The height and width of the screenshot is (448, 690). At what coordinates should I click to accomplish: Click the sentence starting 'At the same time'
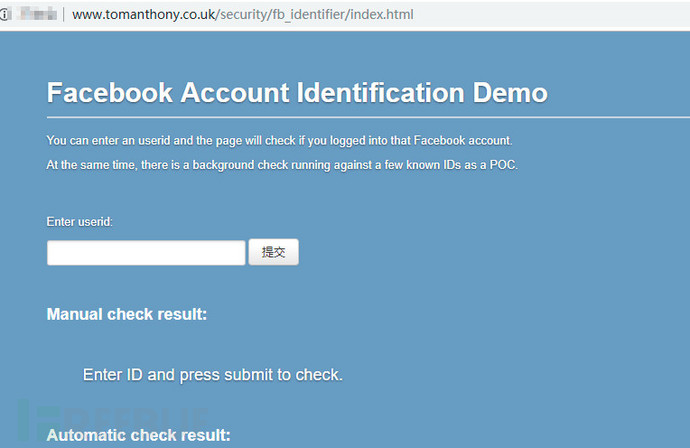pyautogui.click(x=282, y=165)
